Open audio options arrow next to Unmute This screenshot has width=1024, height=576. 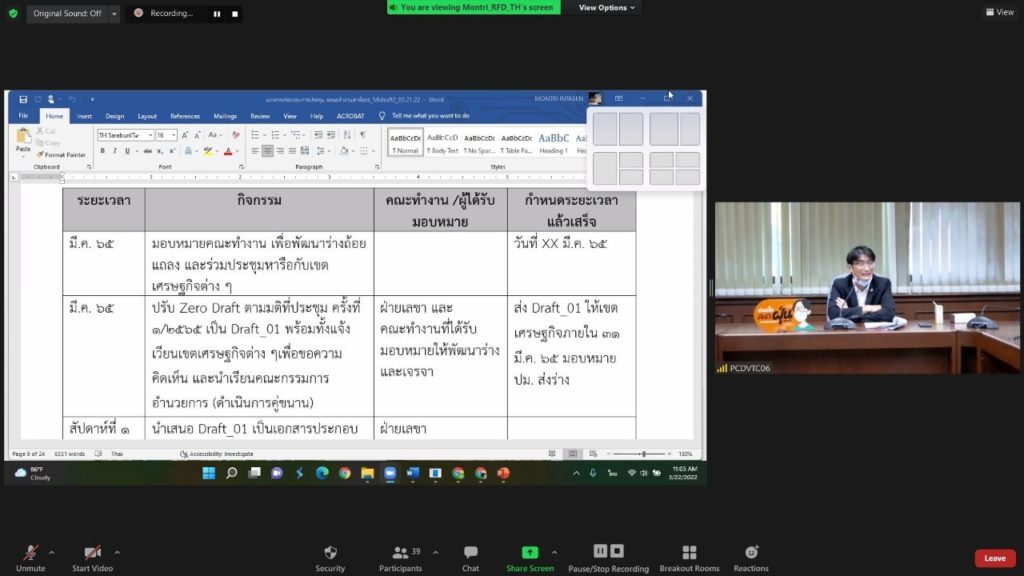[52, 553]
